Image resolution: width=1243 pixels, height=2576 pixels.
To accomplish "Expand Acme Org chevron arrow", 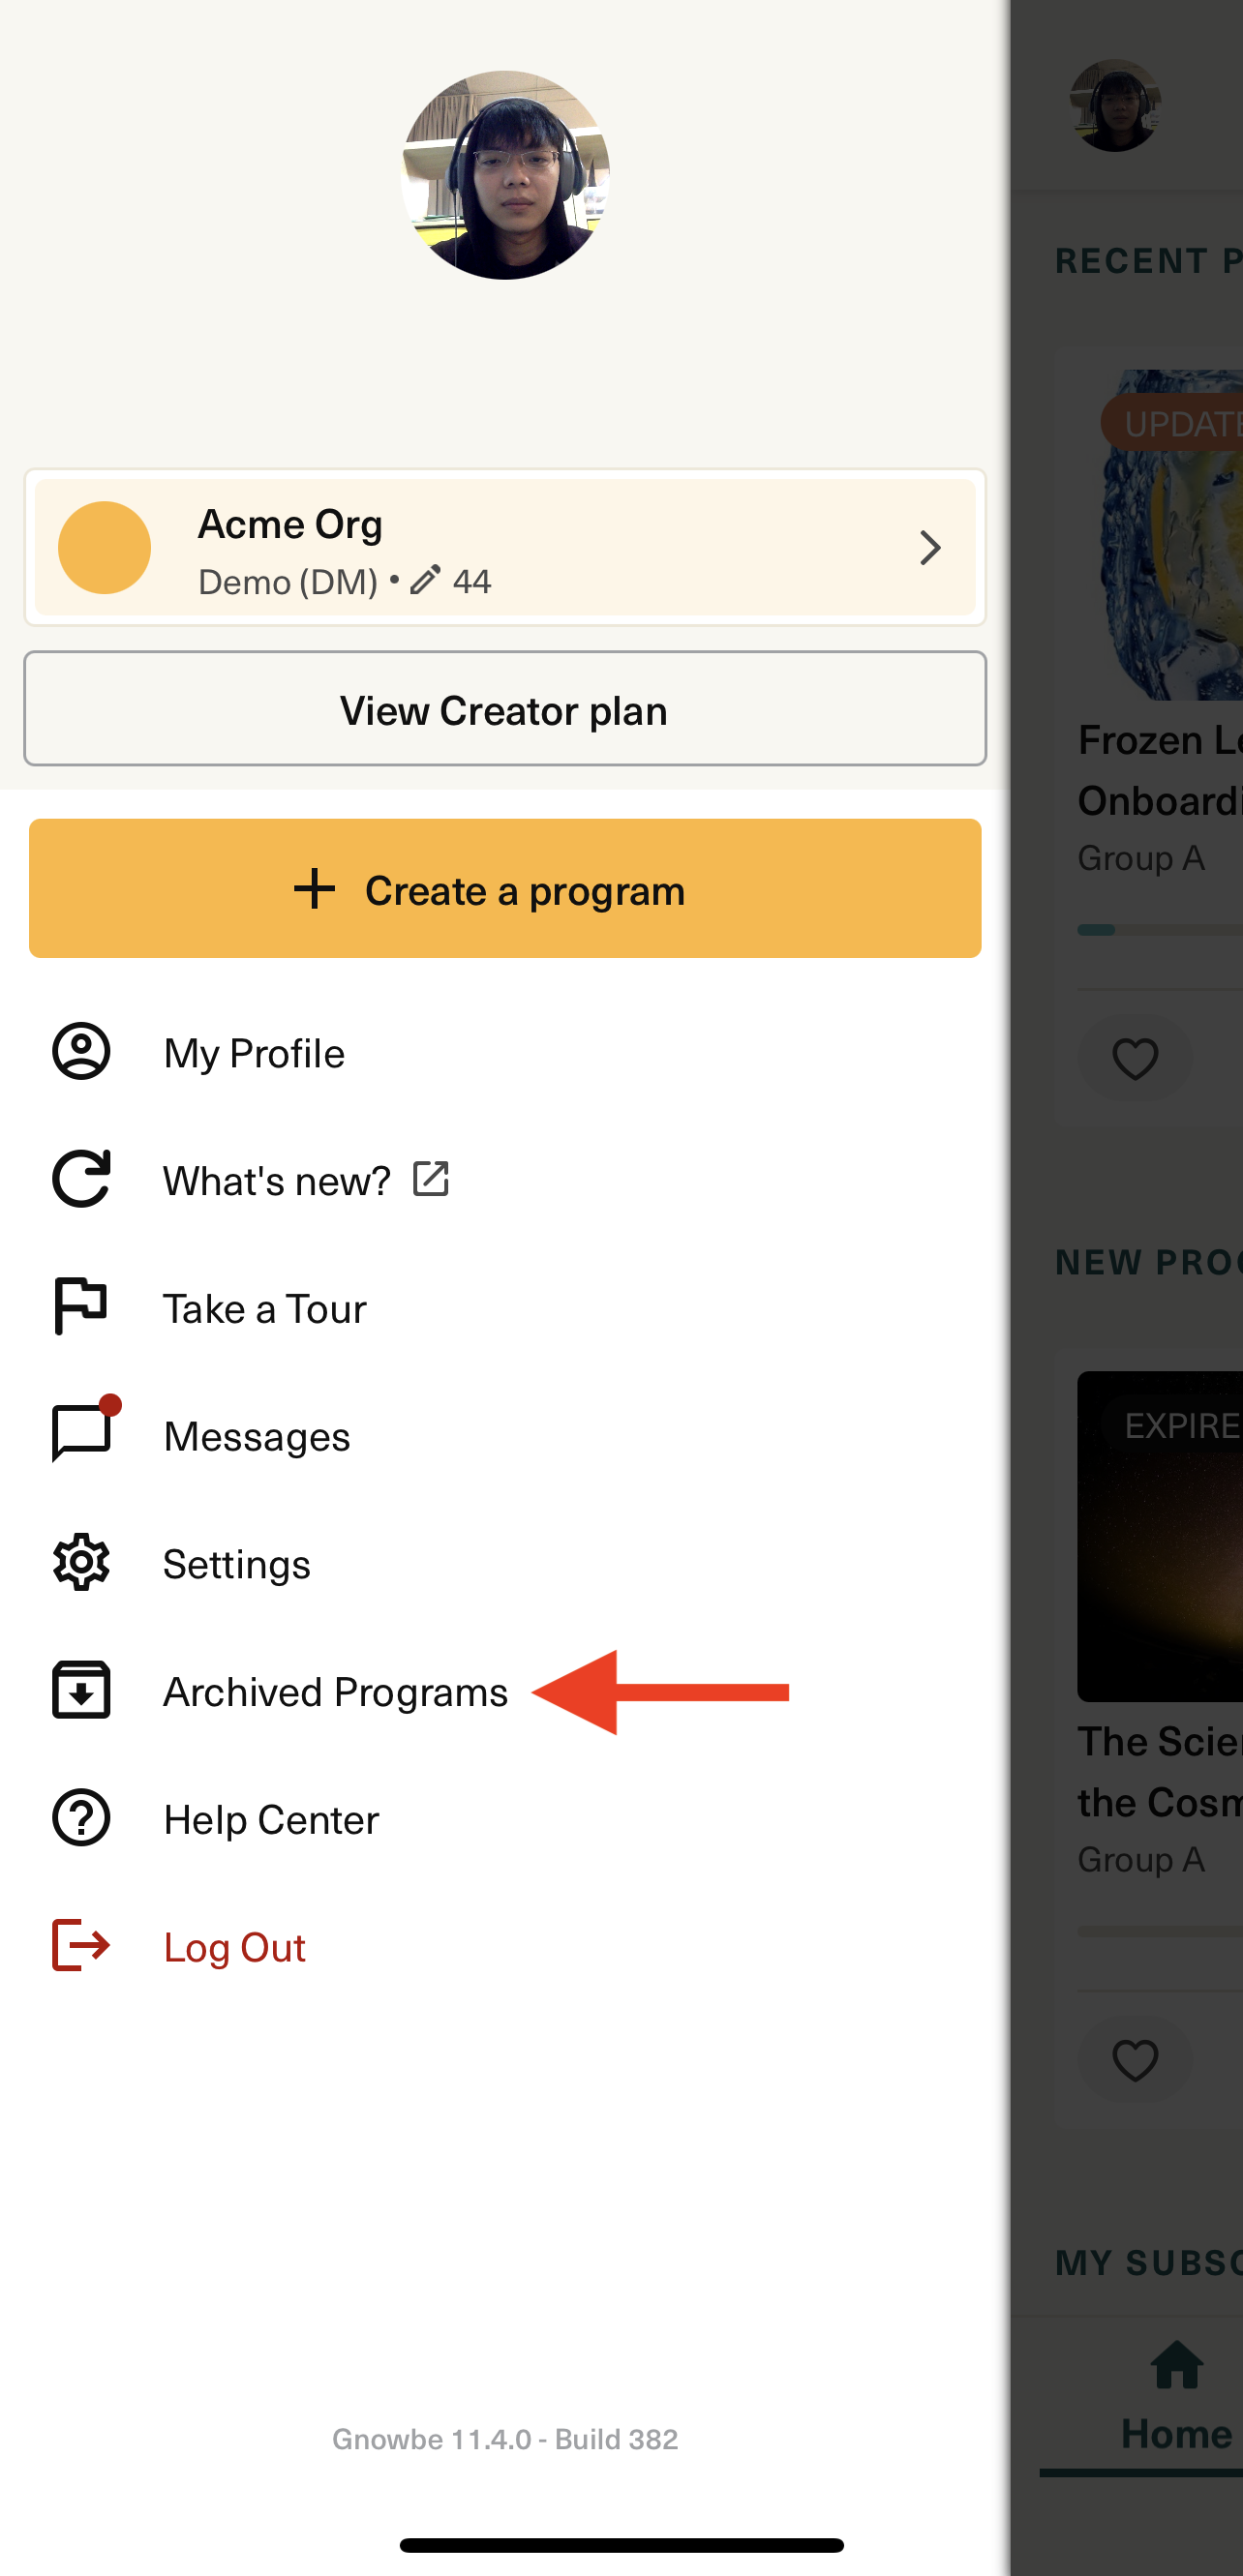I will tap(930, 548).
